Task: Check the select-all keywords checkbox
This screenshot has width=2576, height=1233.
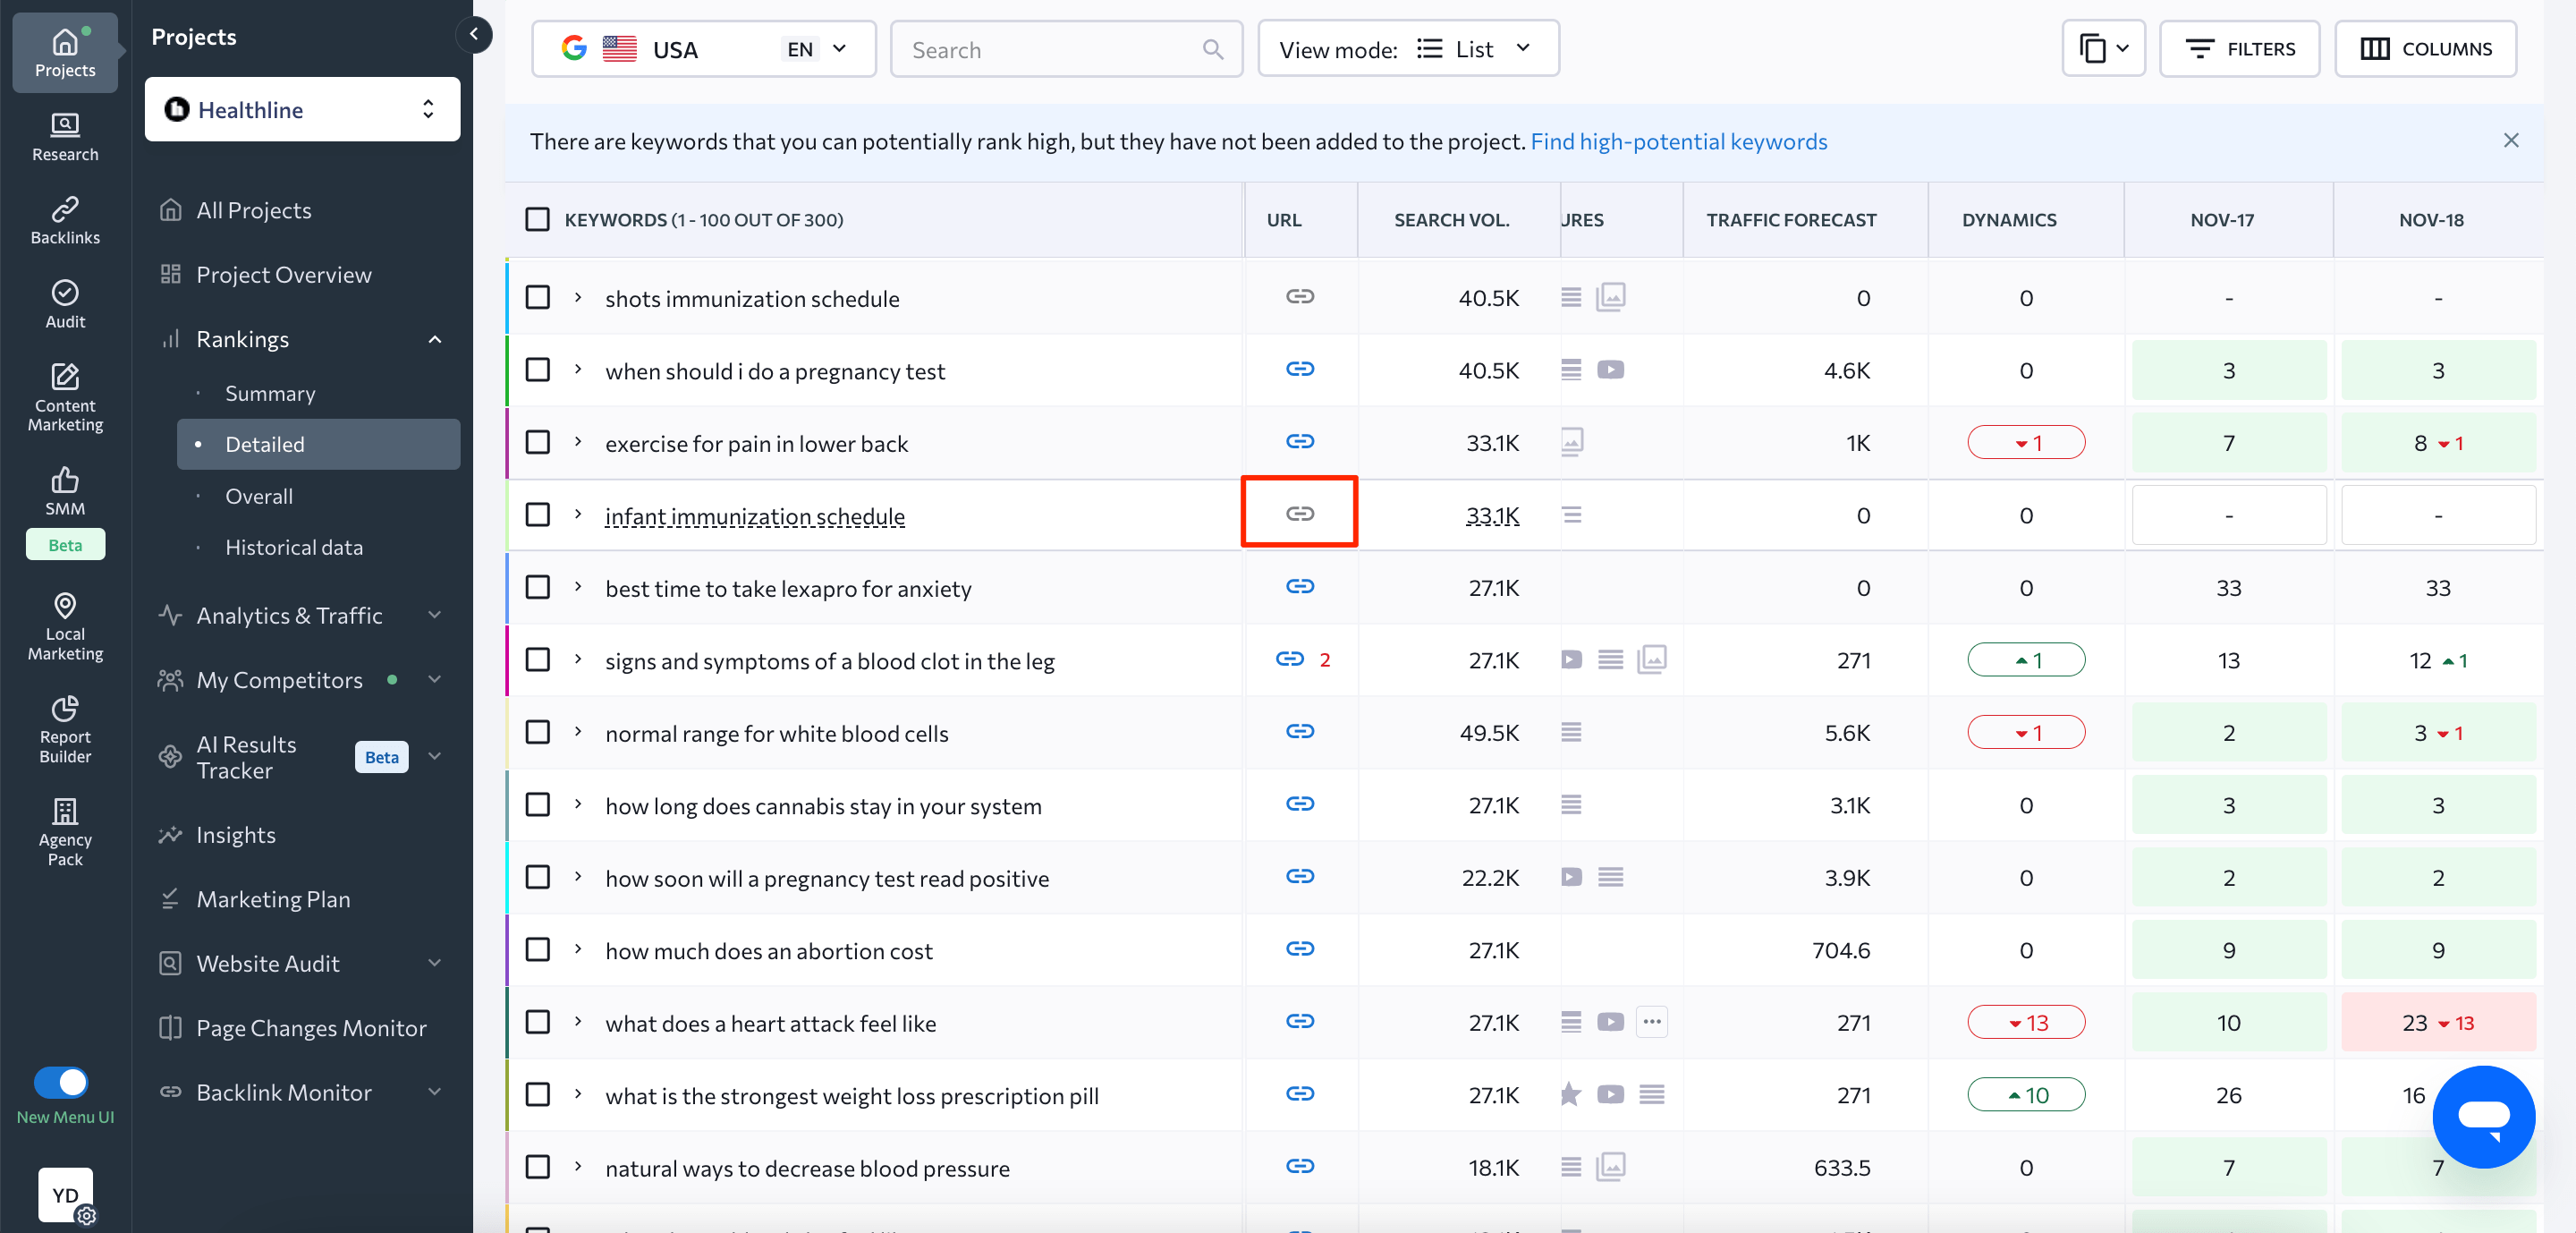Action: pos(537,219)
